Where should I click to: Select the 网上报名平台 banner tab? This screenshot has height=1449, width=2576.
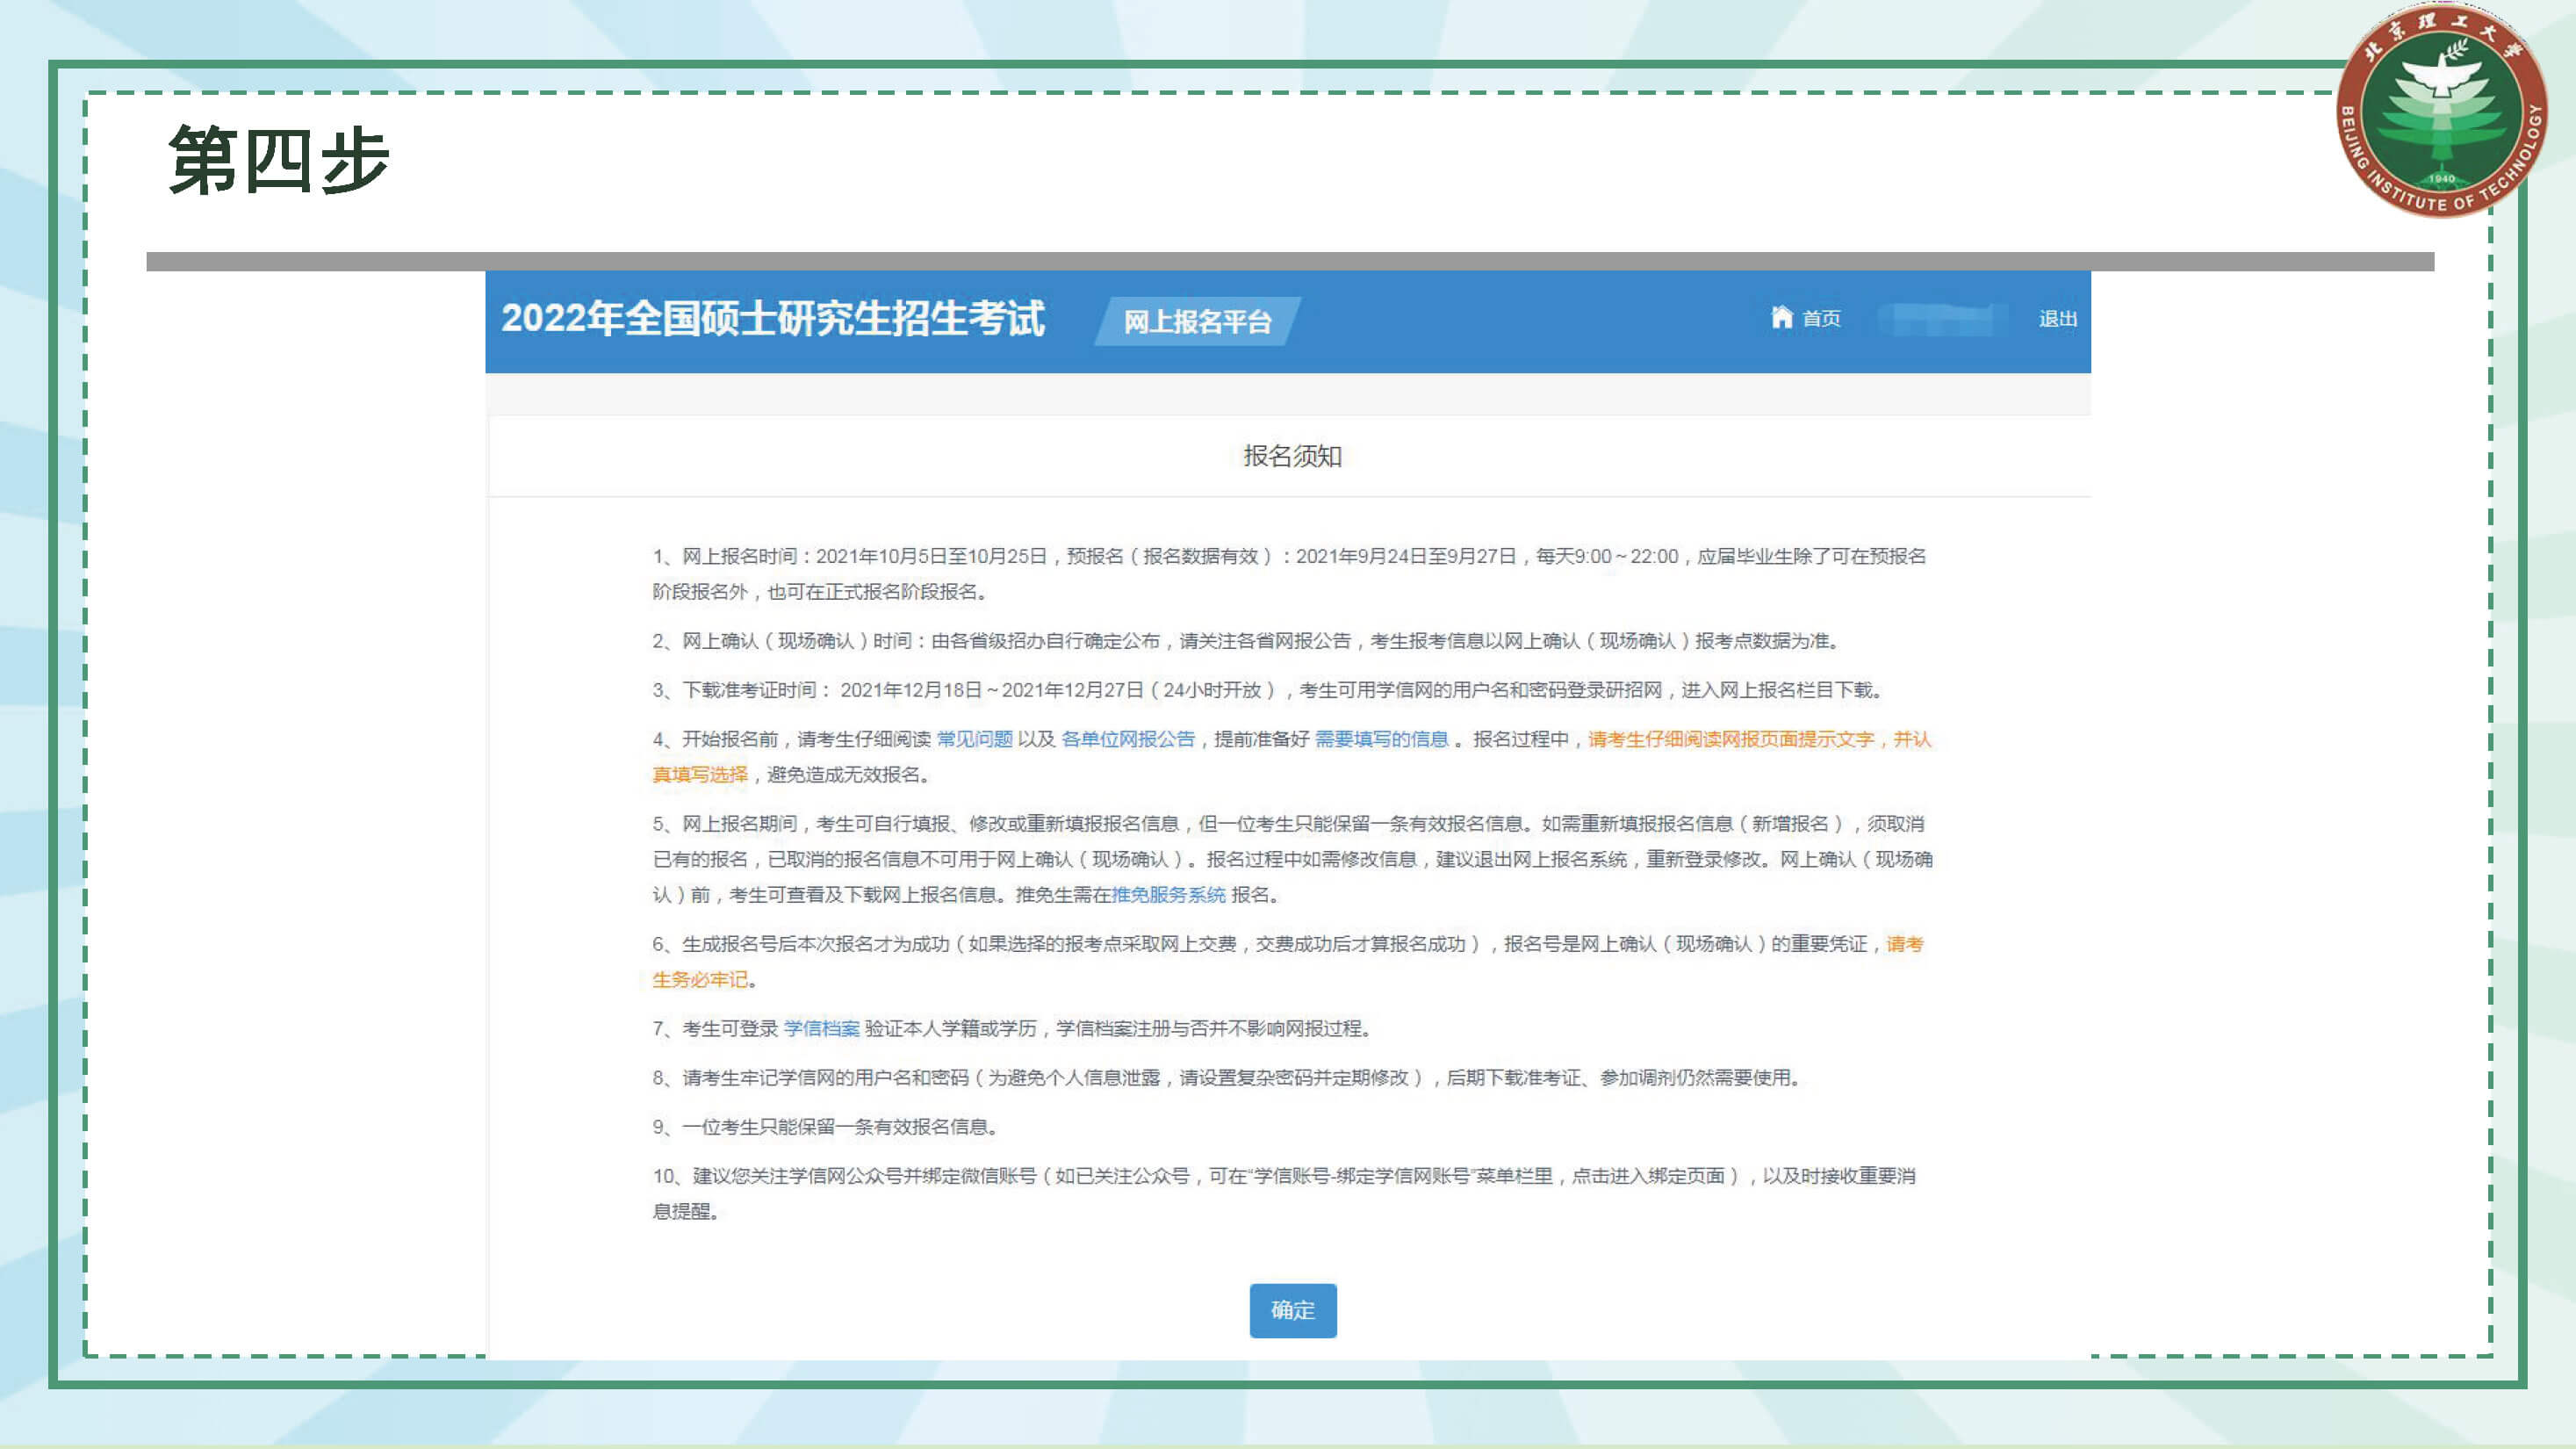point(1197,321)
